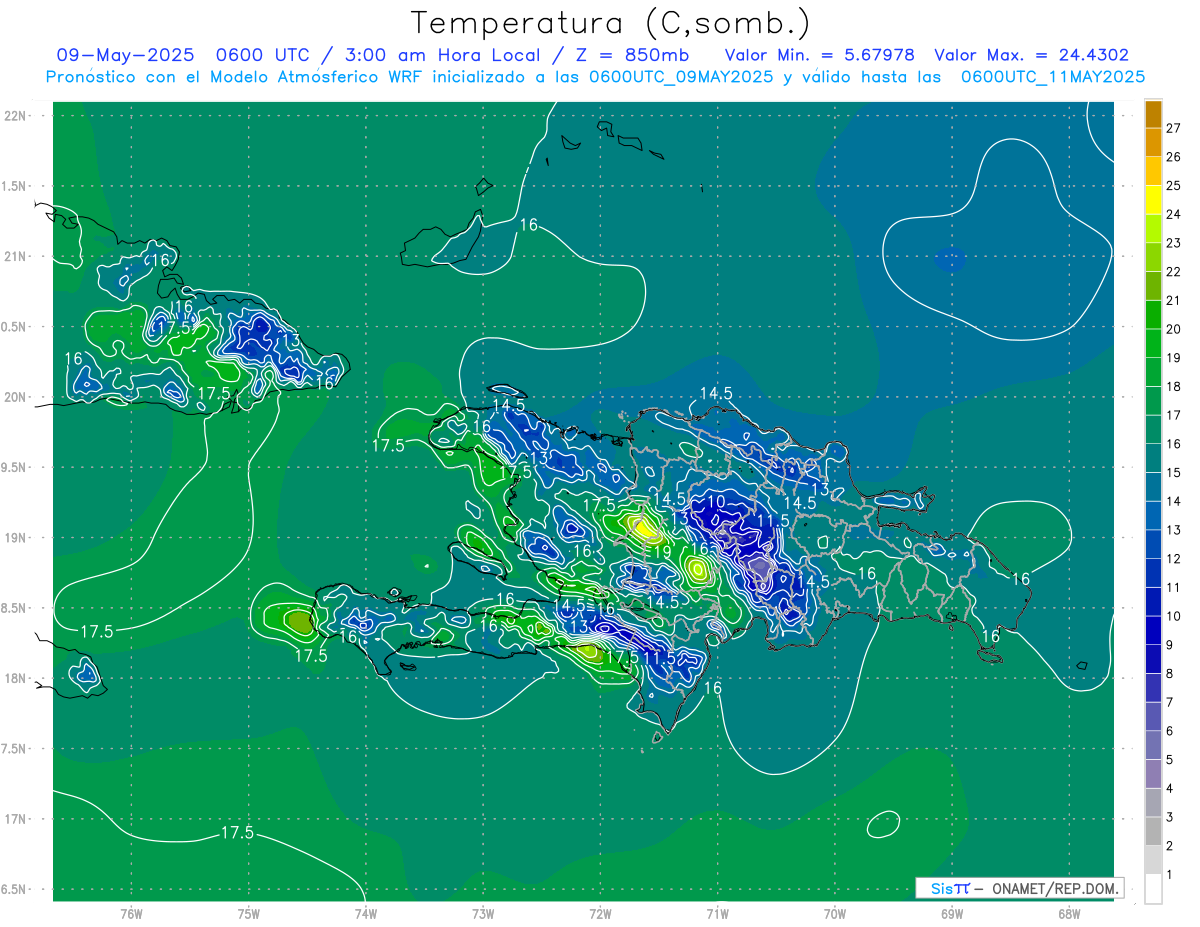
Task: Click the '10' contour label on the map
Action: point(716,501)
